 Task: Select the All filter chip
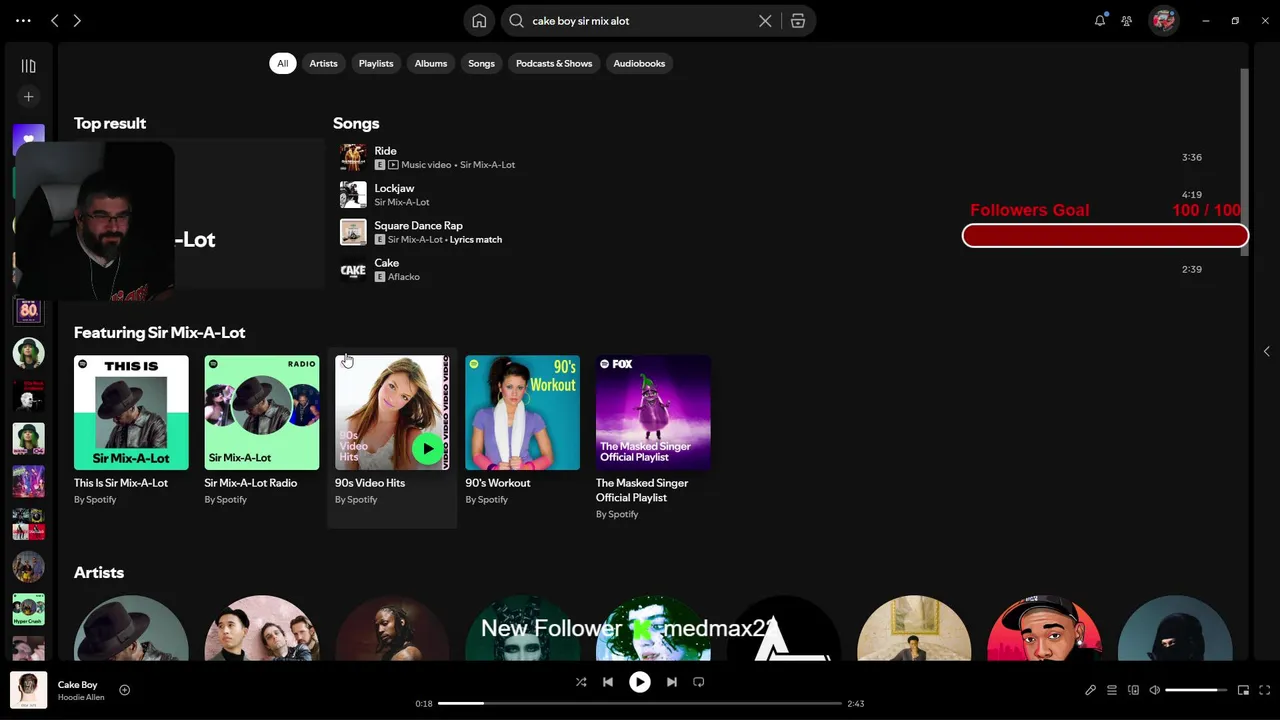[x=282, y=63]
